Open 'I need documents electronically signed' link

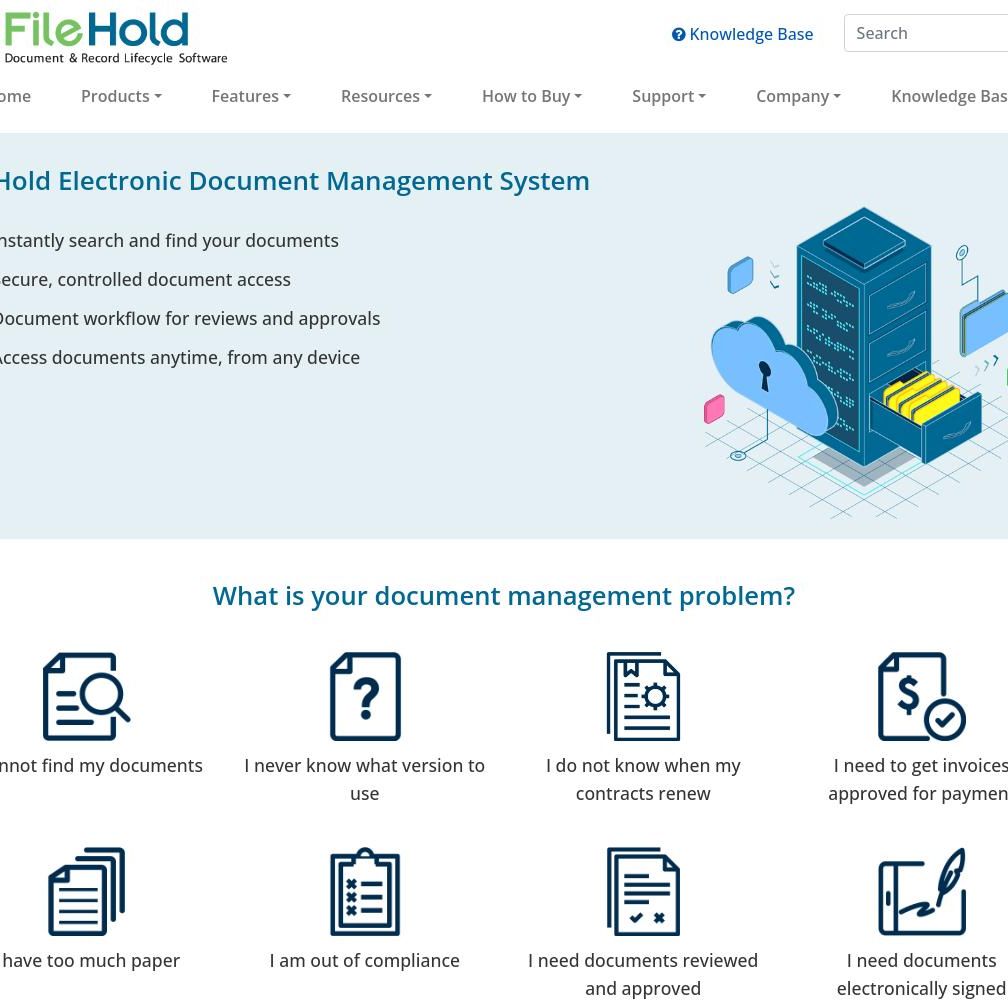[921, 974]
